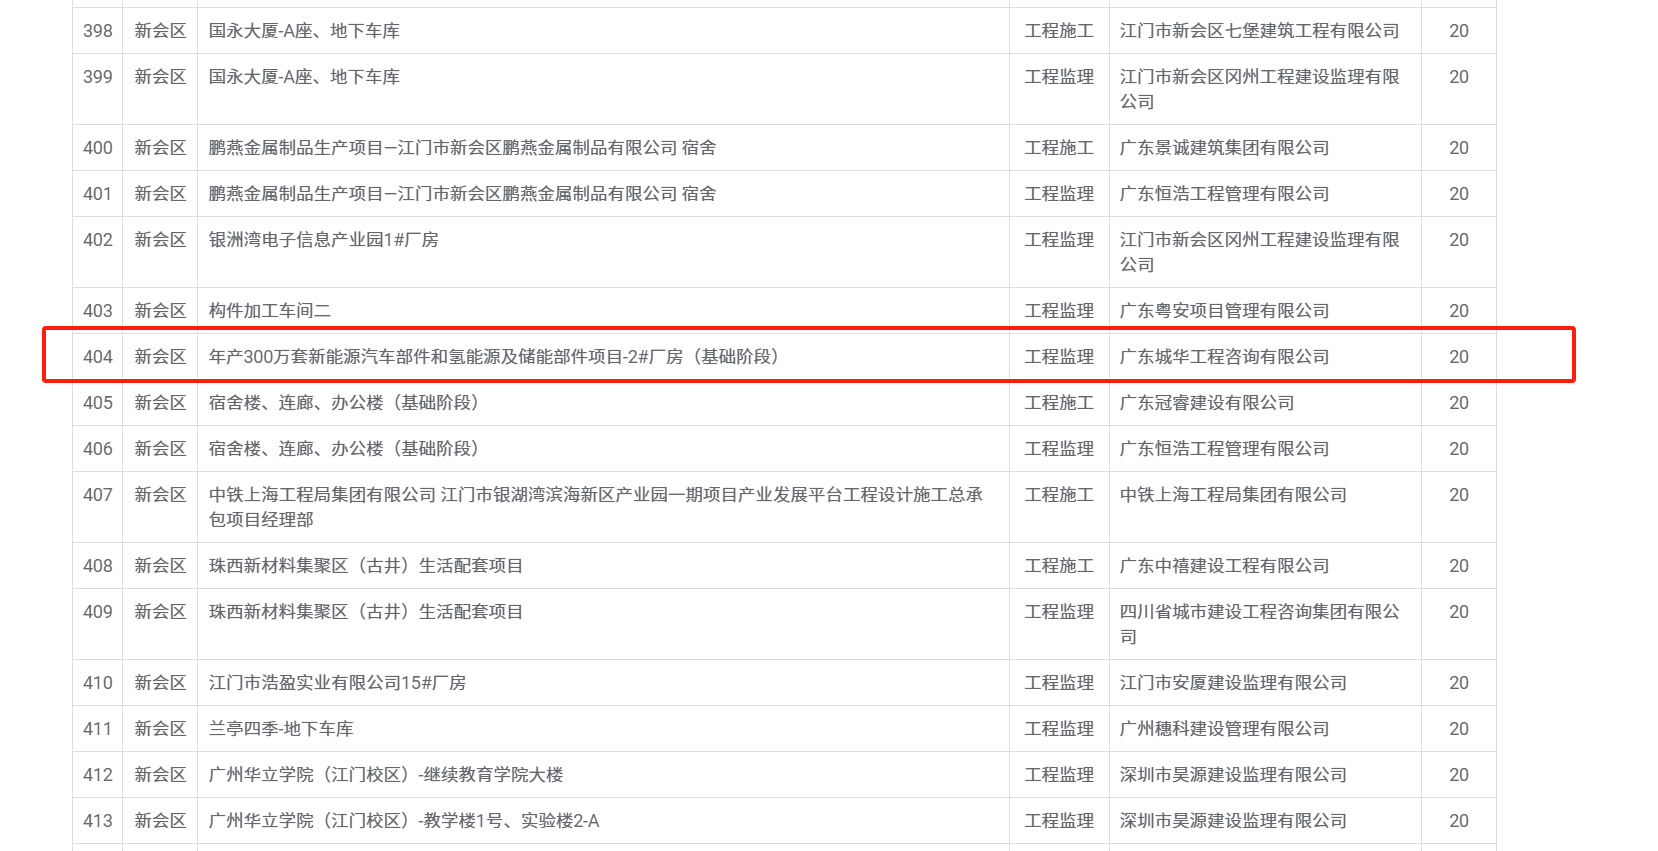Click 工程施工 cell in row 405
This screenshot has width=1658, height=851.
(x=1059, y=403)
